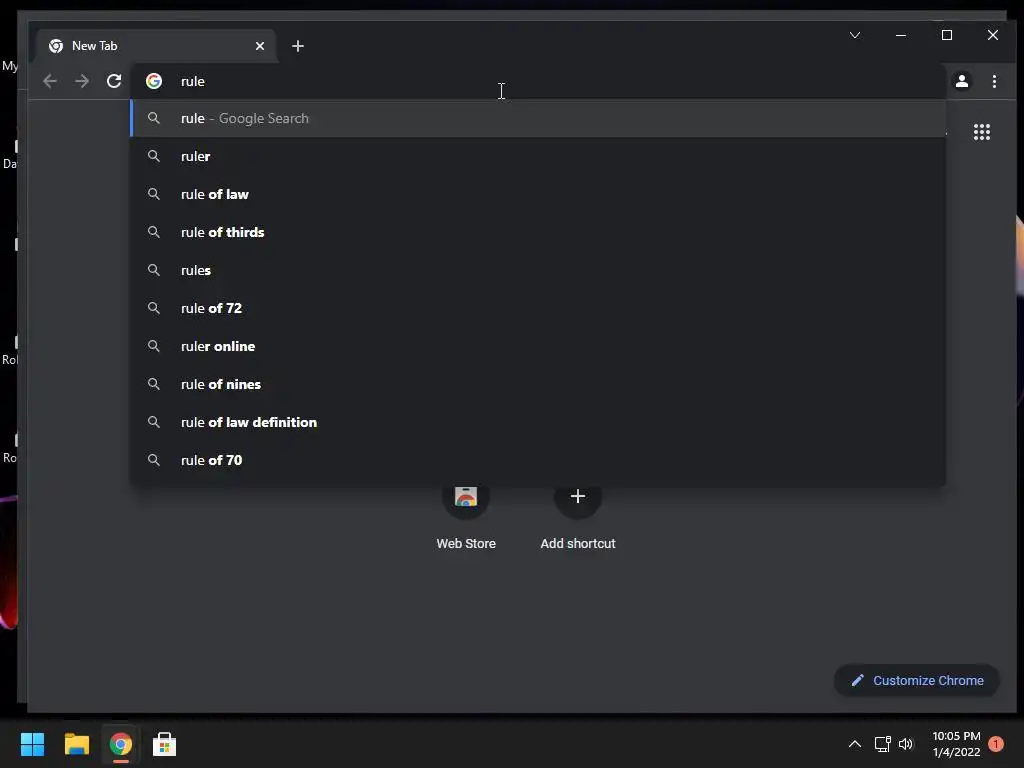
Task: Click the Customize Chrome button
Action: coord(917,680)
